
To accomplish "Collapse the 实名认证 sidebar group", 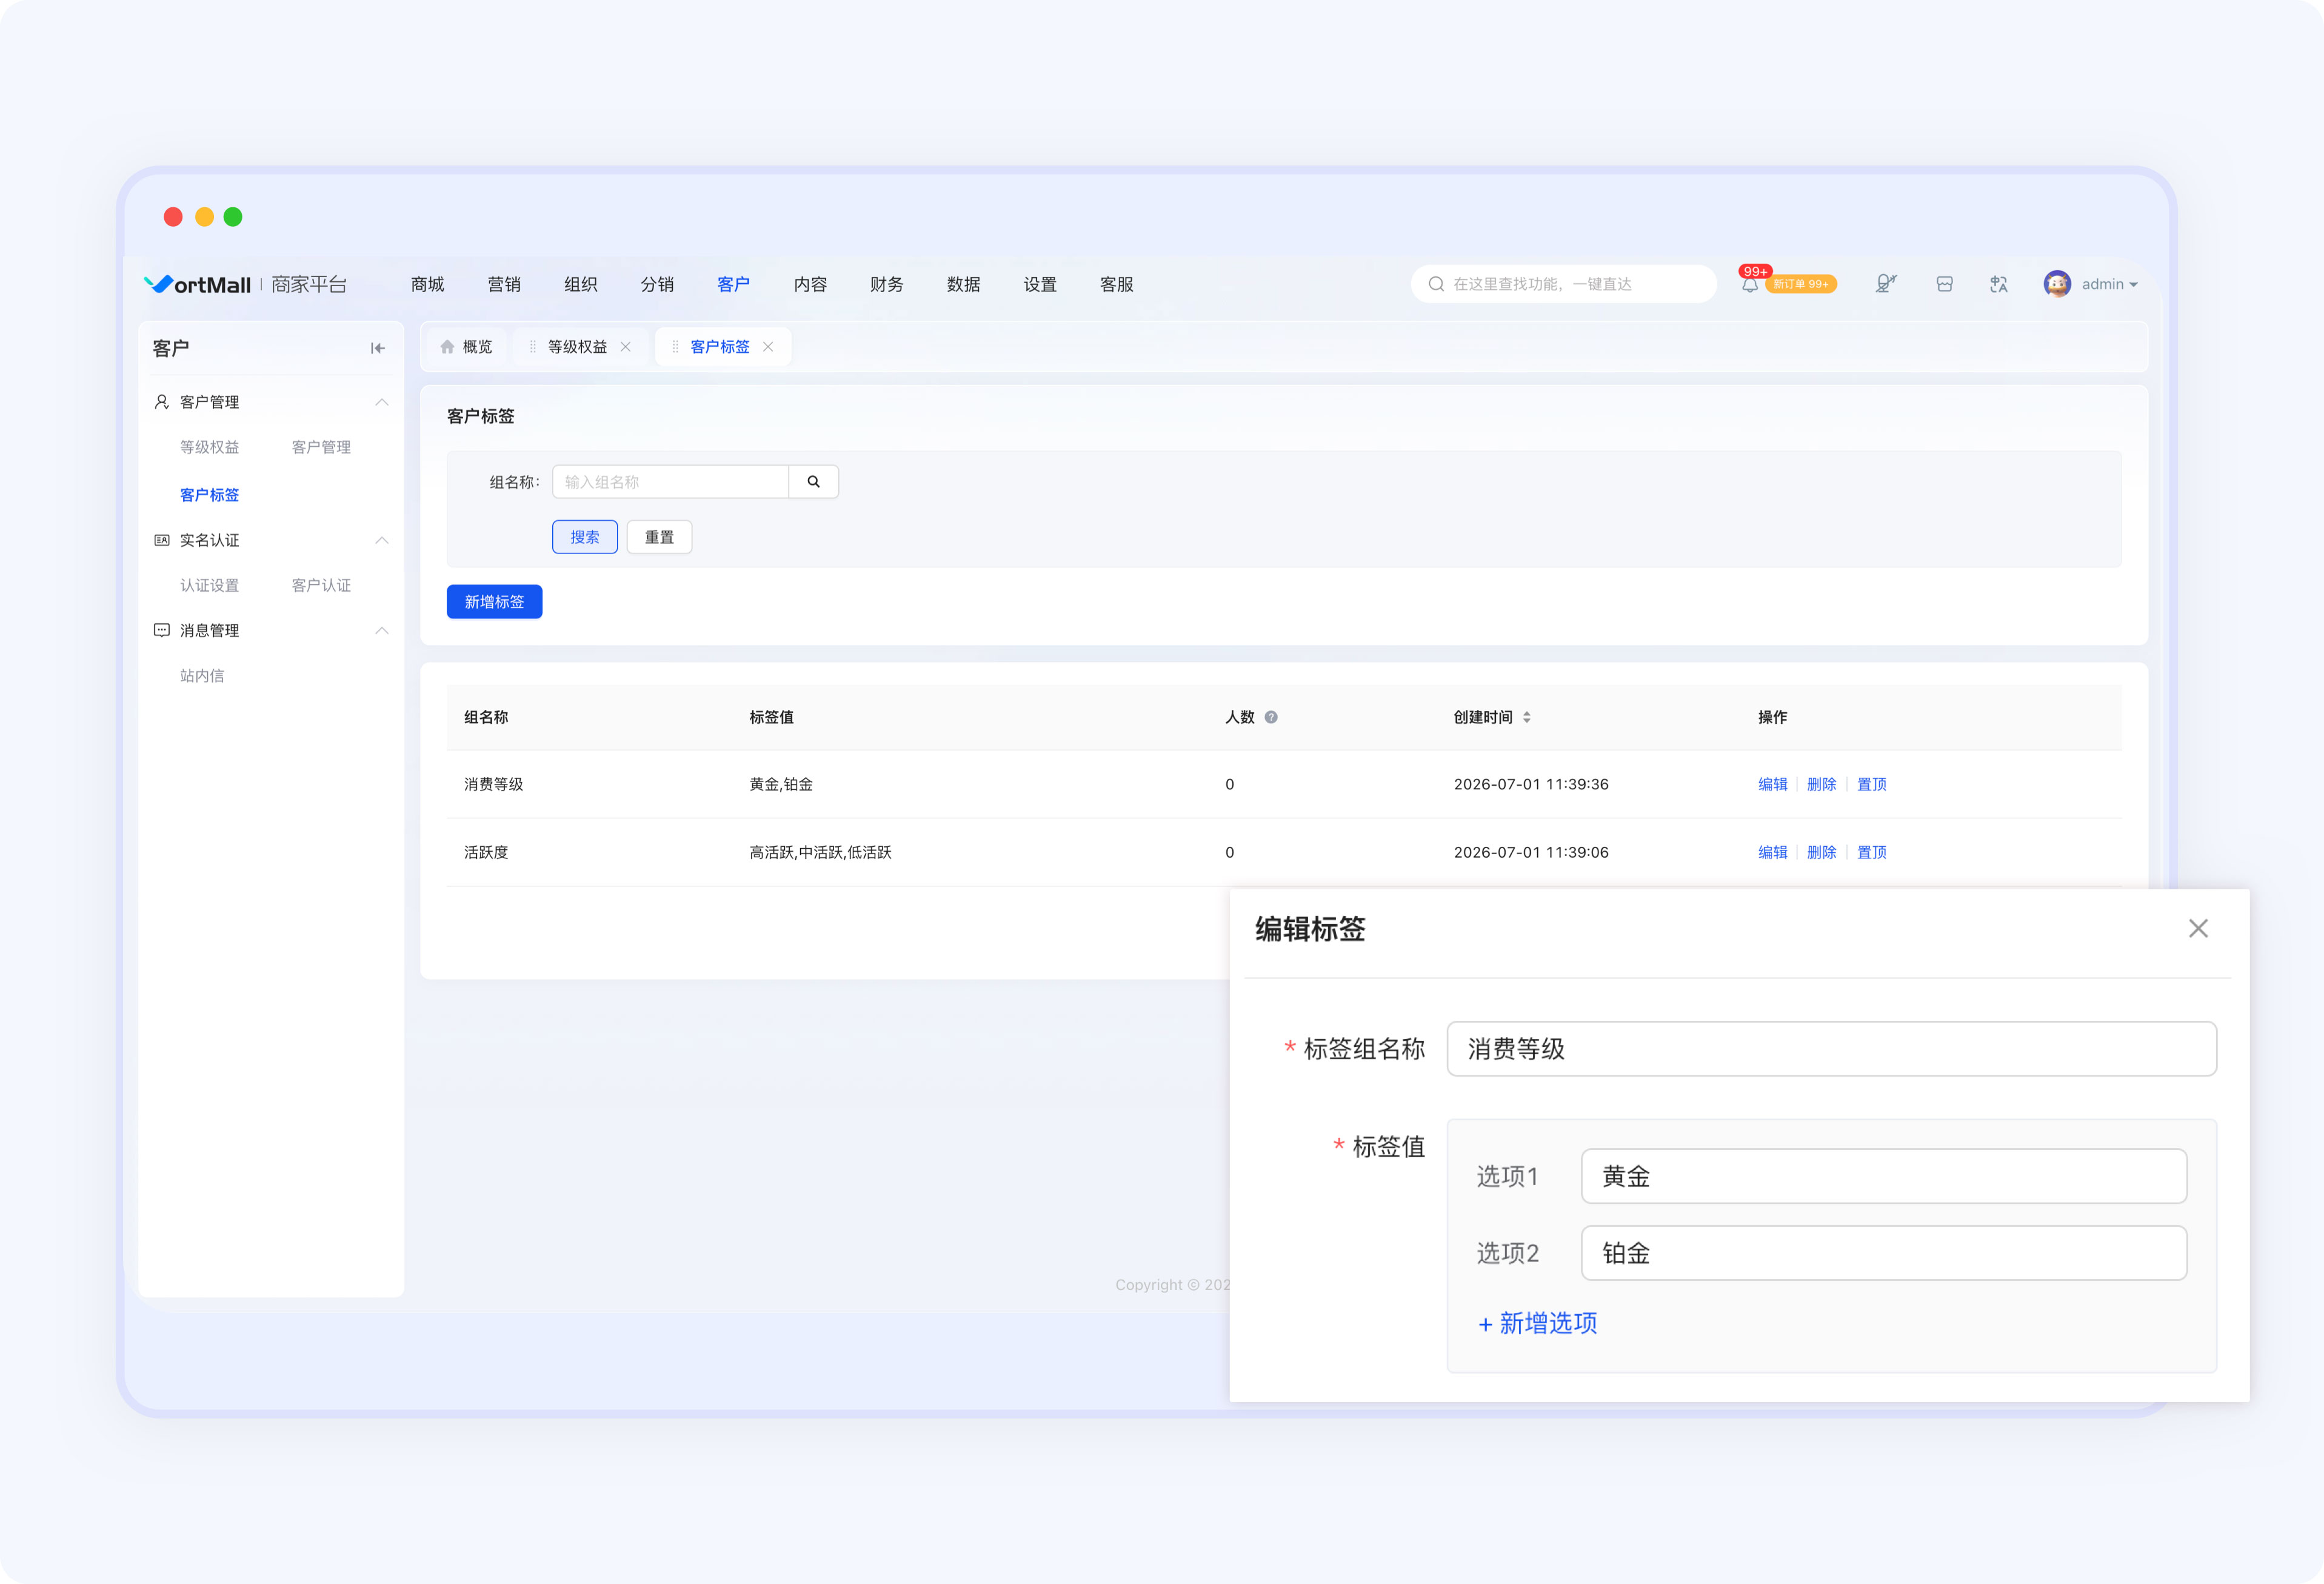I will (381, 540).
